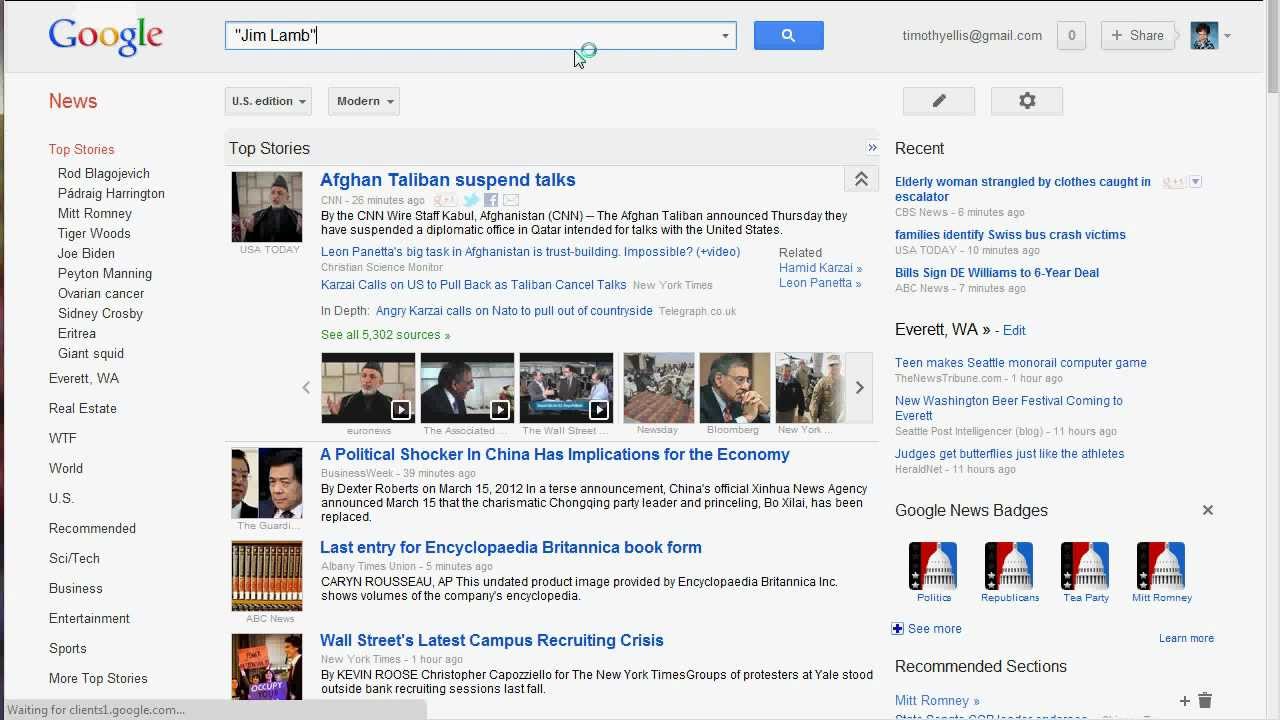This screenshot has height=720, width=1280.
Task: Open Learn more link under badges
Action: 1186,638
